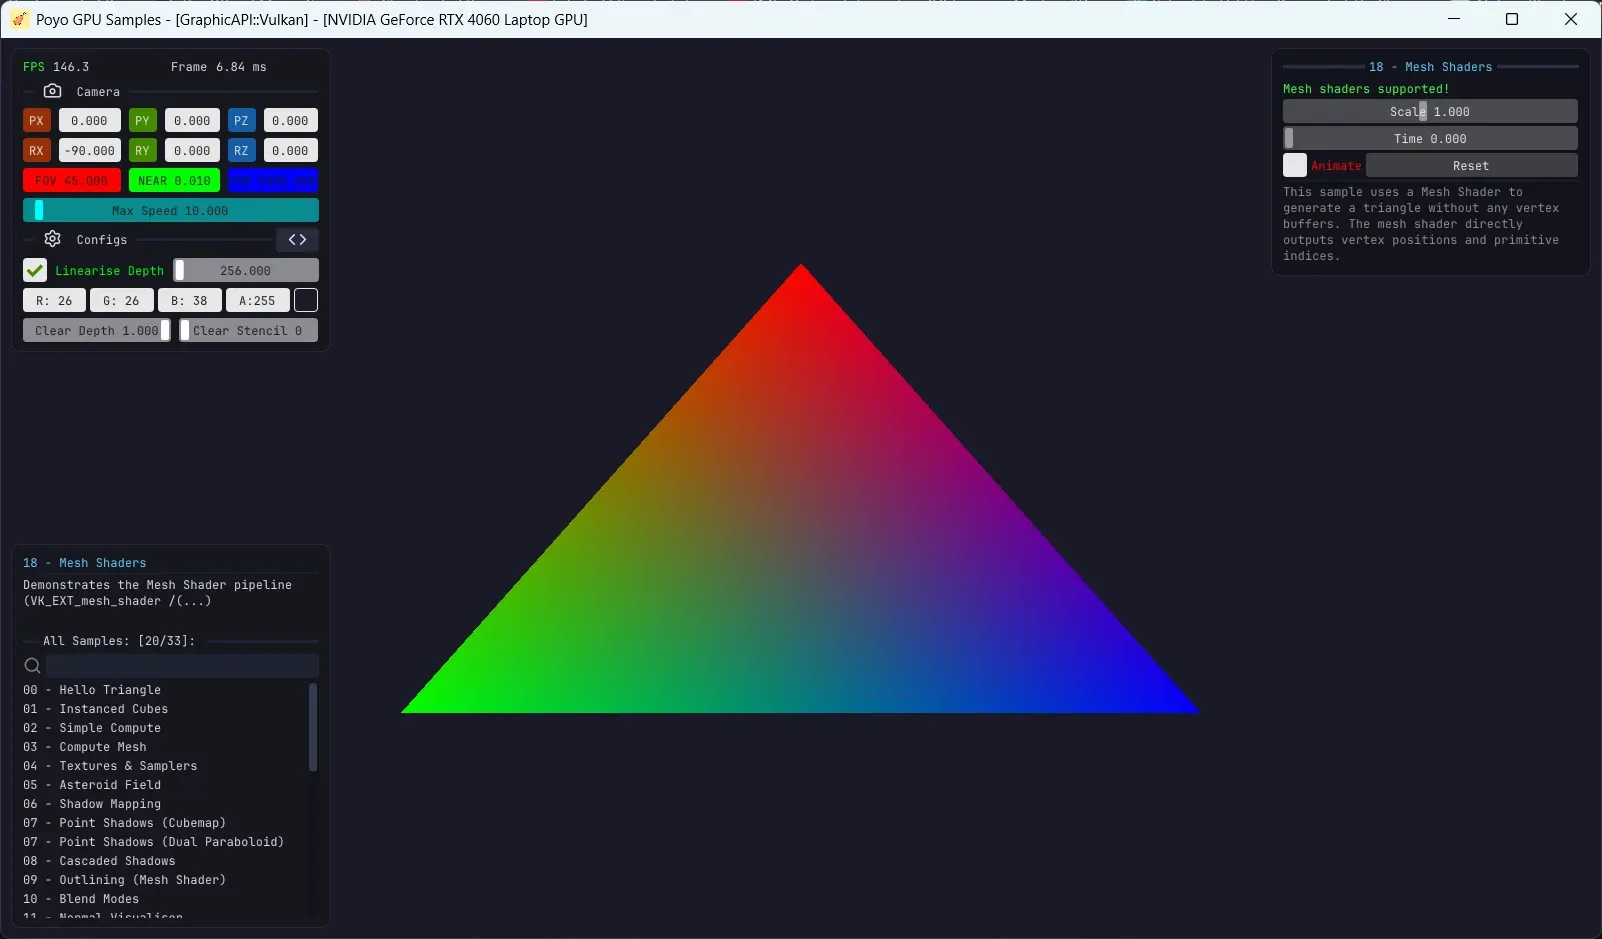
Task: Click the samples search input field
Action: 180,665
